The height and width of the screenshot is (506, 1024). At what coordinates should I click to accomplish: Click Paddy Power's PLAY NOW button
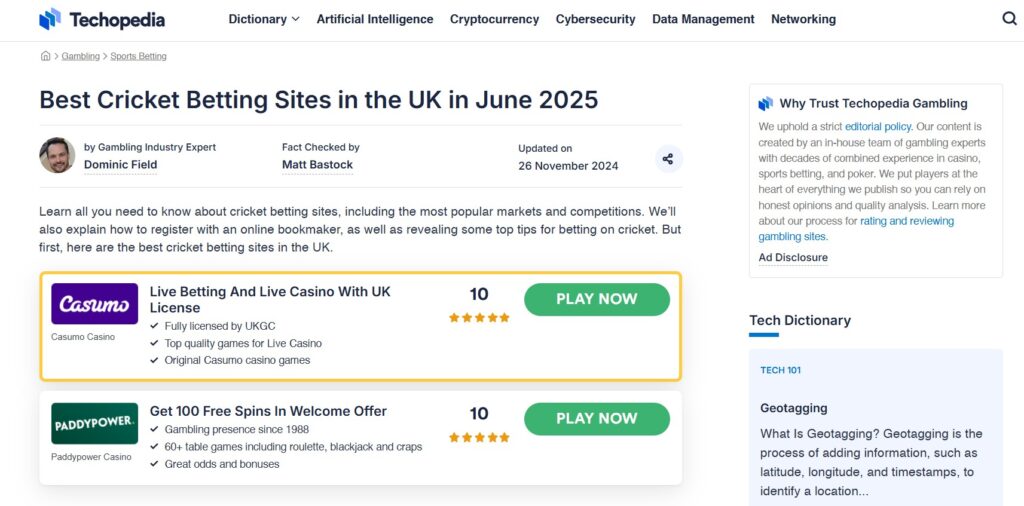(597, 419)
